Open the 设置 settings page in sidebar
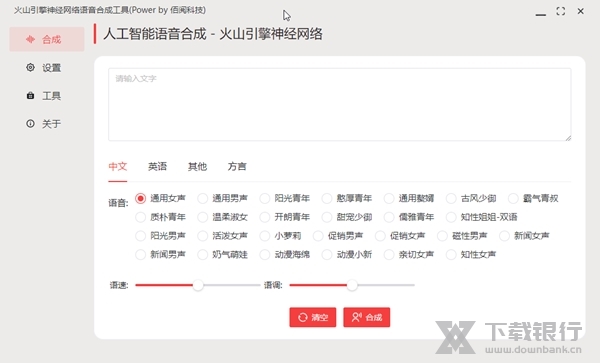The height and width of the screenshot is (363, 600). [x=47, y=68]
